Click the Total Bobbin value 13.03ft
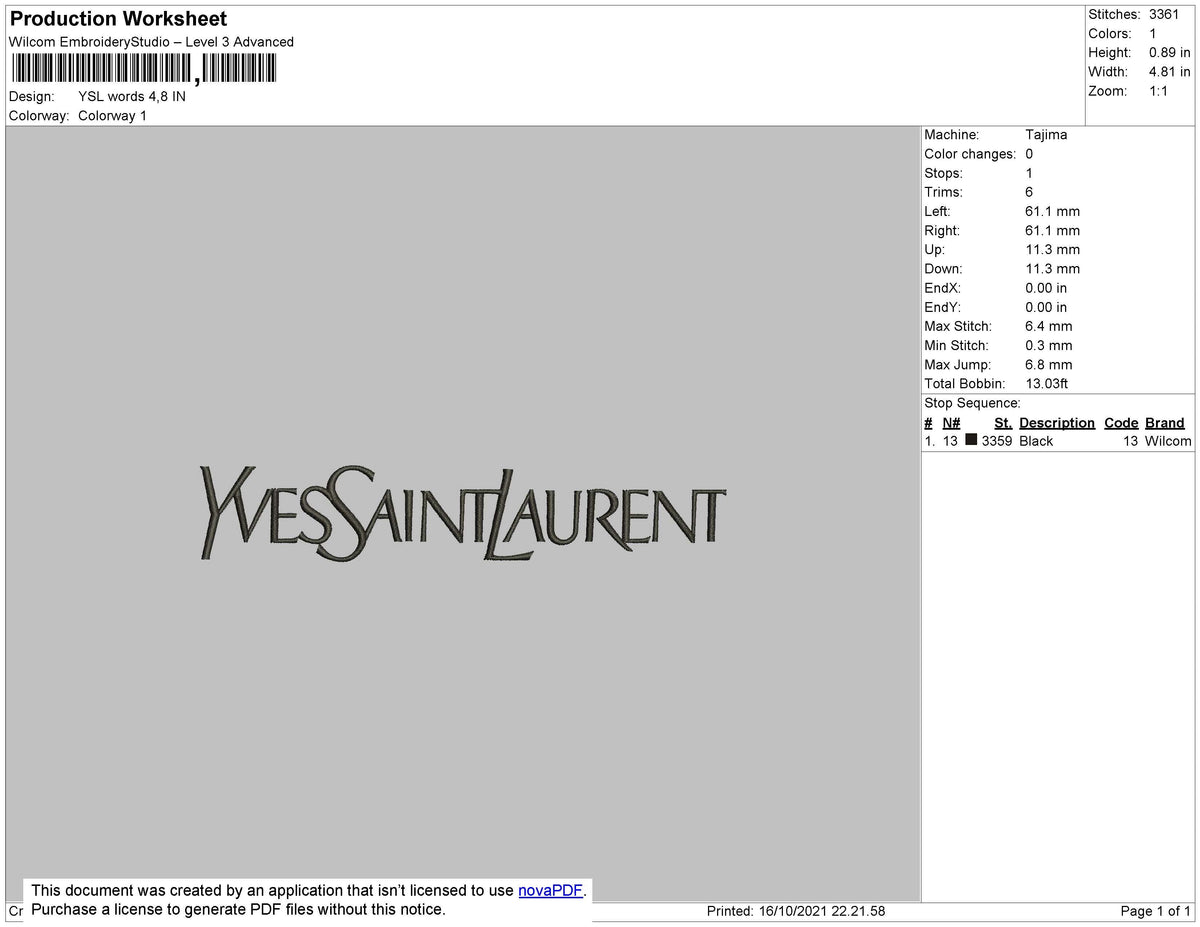This screenshot has width=1200, height=927. coord(1046,383)
